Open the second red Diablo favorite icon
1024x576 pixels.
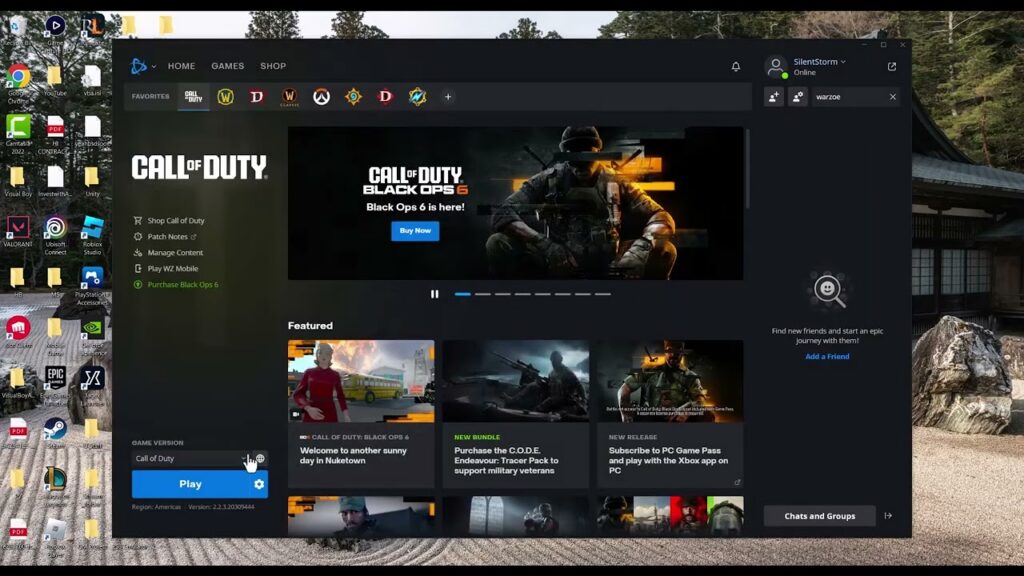click(385, 97)
